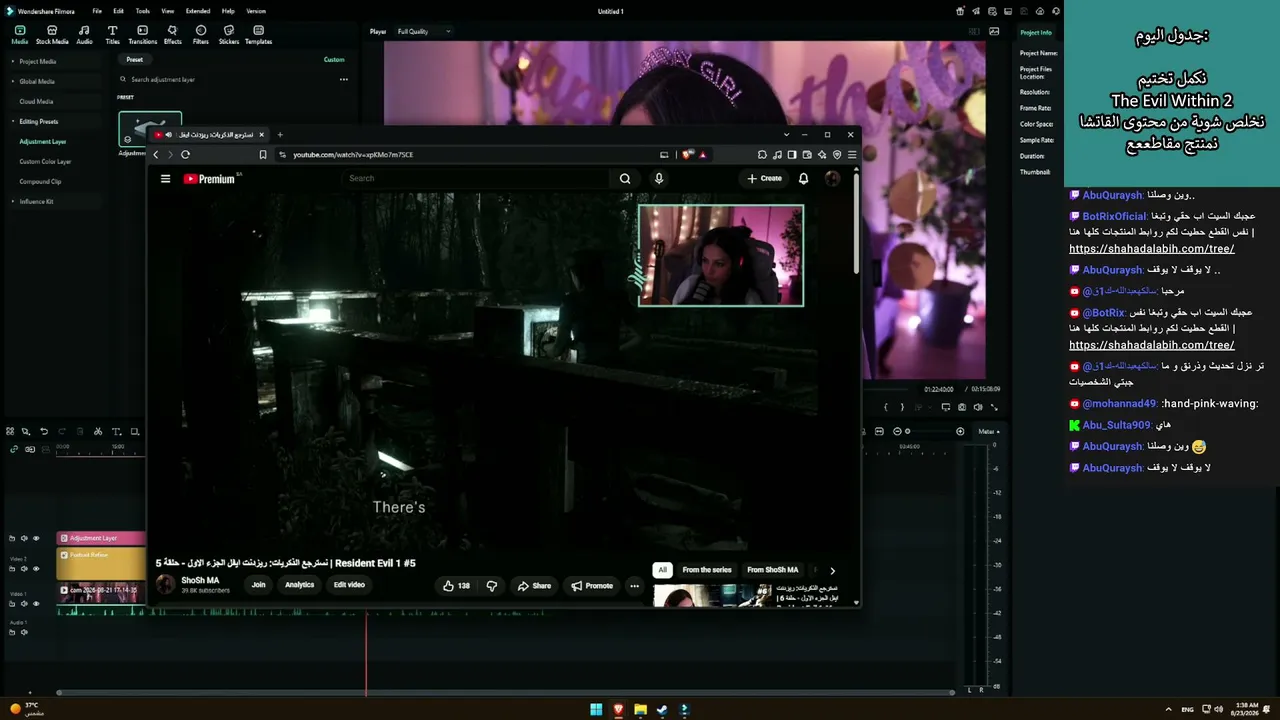Go back in the browser
Image resolution: width=1280 pixels, height=720 pixels.
(155, 155)
